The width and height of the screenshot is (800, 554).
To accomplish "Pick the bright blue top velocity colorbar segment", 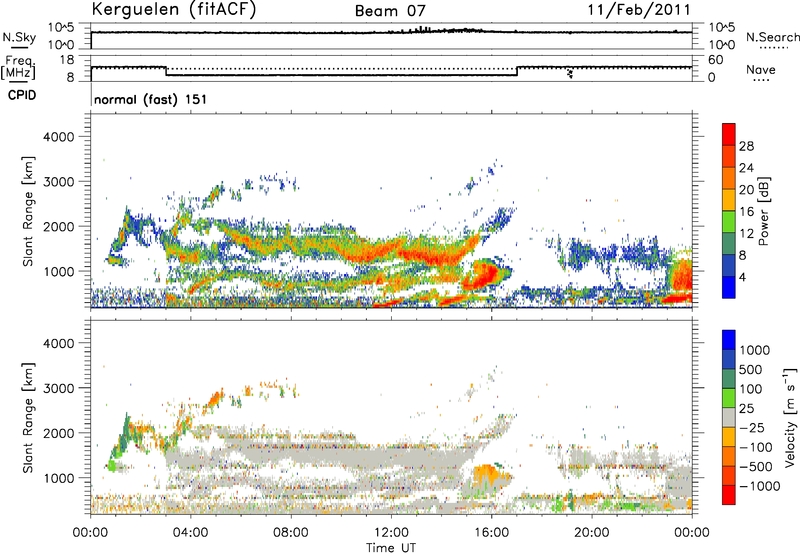I will tap(729, 340).
